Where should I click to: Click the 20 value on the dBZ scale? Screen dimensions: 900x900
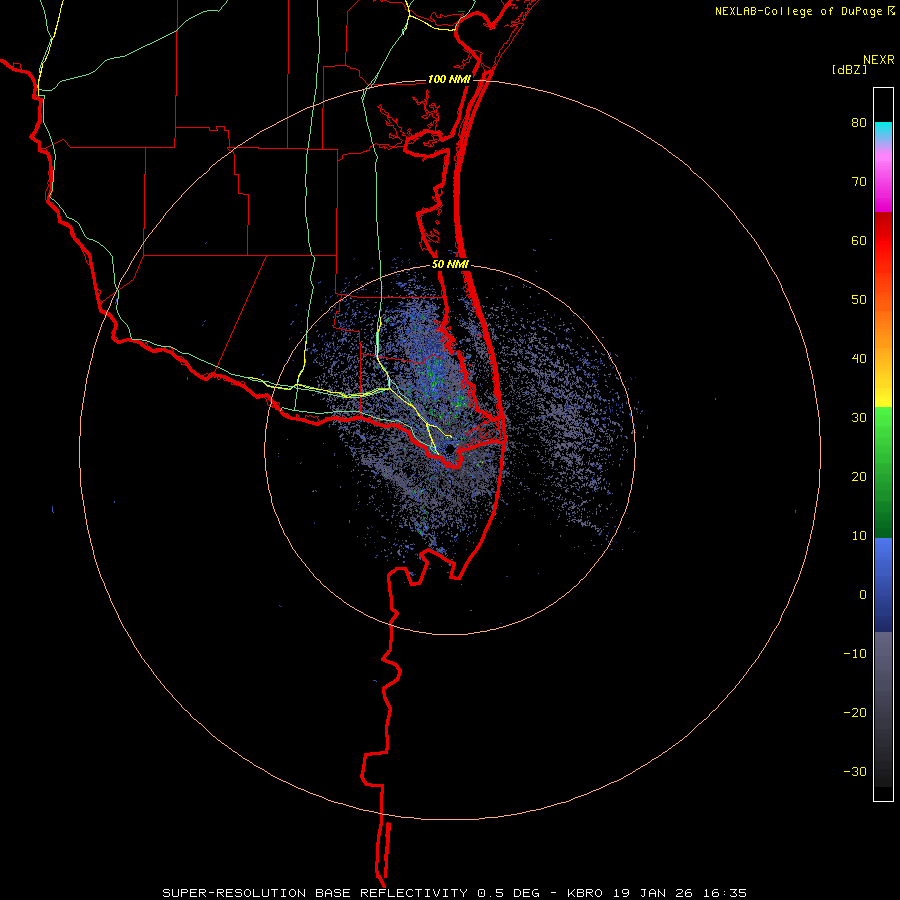[x=859, y=477]
